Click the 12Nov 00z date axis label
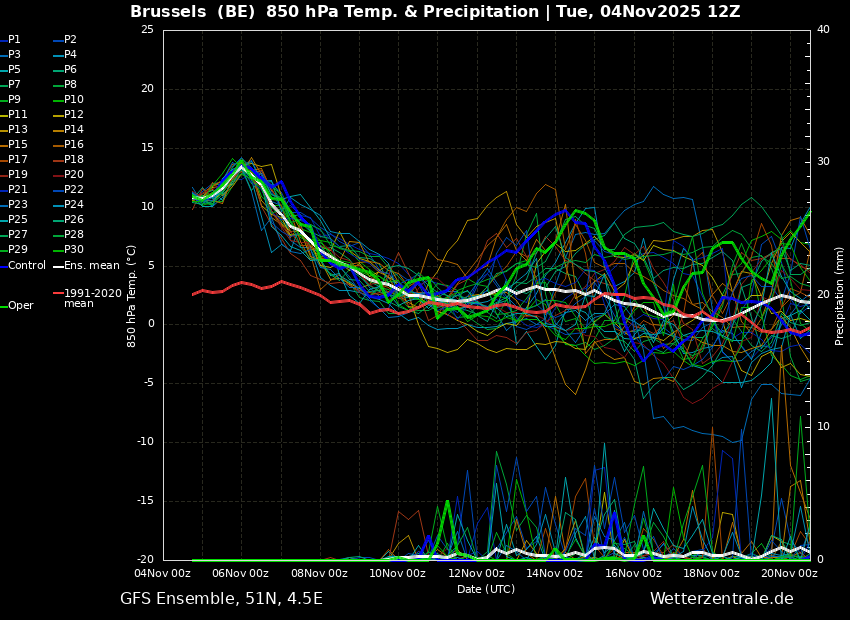This screenshot has width=850, height=620. 476,573
